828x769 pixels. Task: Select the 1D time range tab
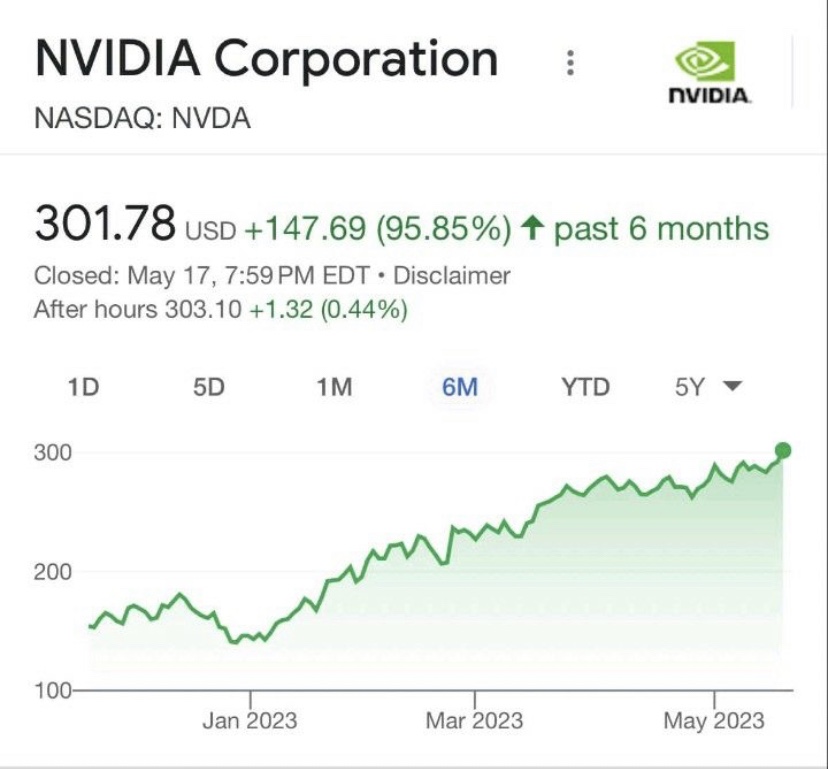pos(84,387)
